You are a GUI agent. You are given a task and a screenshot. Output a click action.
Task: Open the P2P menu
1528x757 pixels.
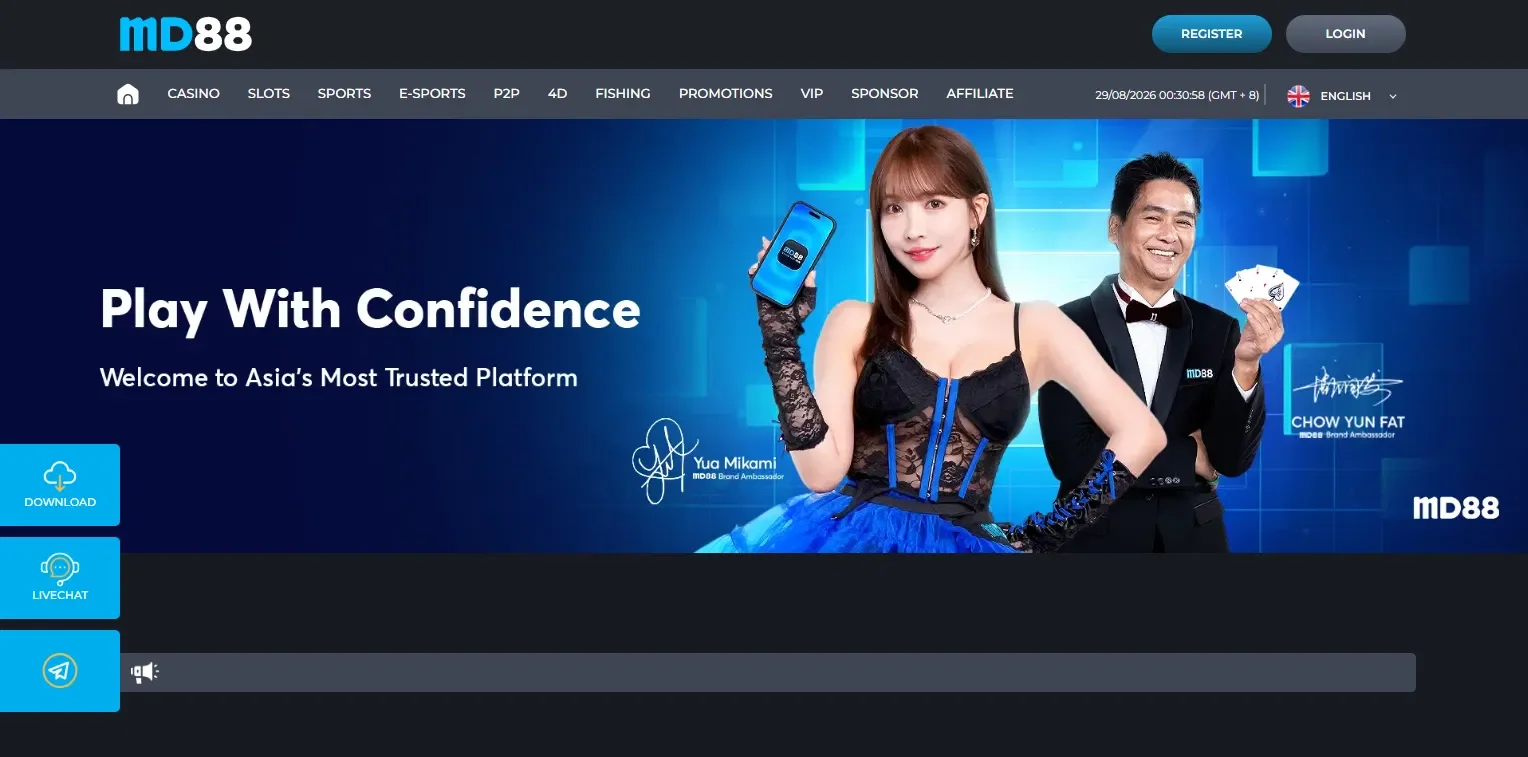[506, 94]
